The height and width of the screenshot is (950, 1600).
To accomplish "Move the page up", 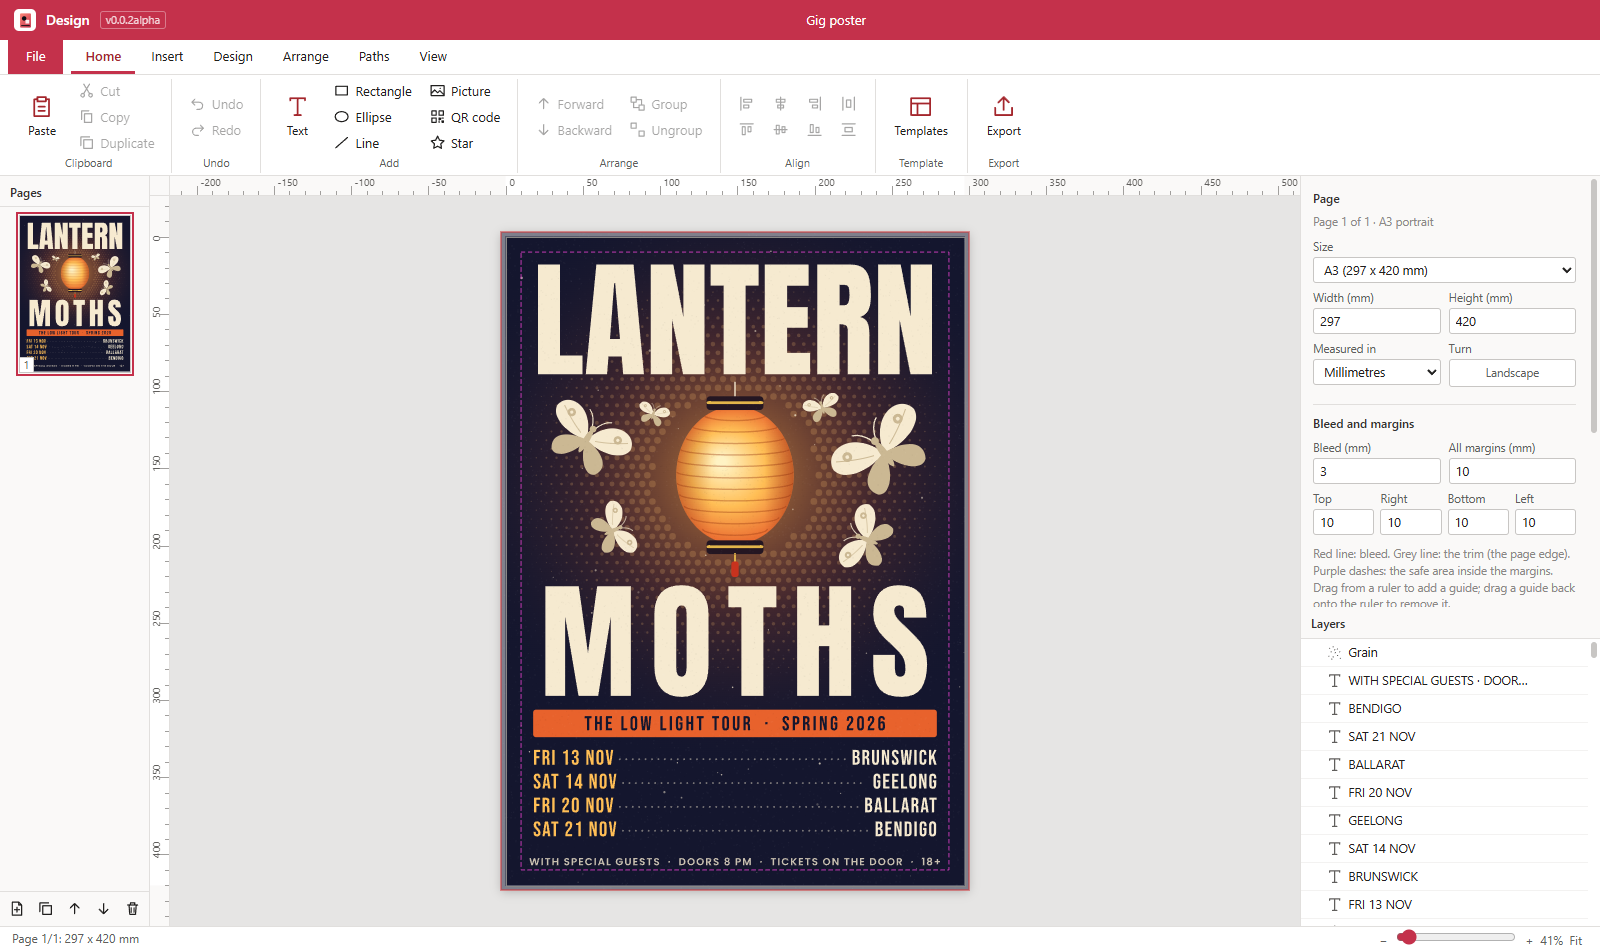I will 75,909.
